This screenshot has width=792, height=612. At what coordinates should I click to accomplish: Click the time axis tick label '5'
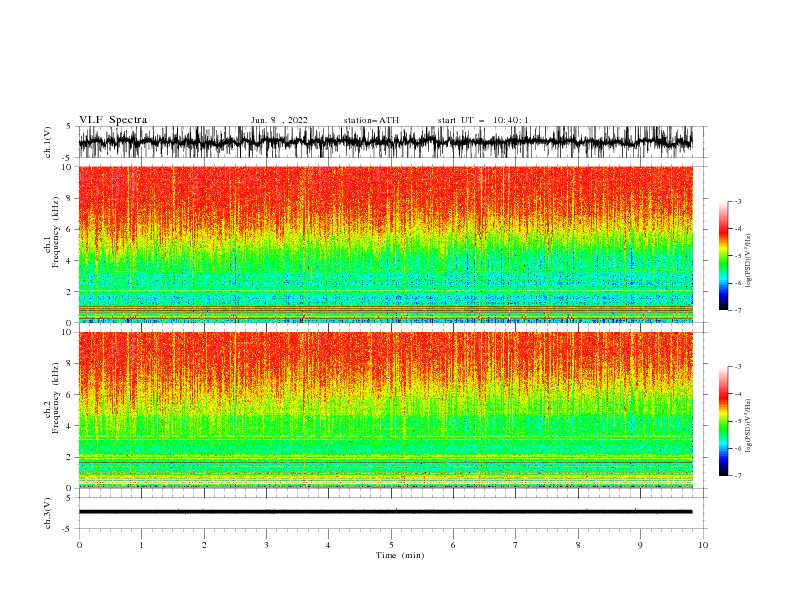[391, 545]
